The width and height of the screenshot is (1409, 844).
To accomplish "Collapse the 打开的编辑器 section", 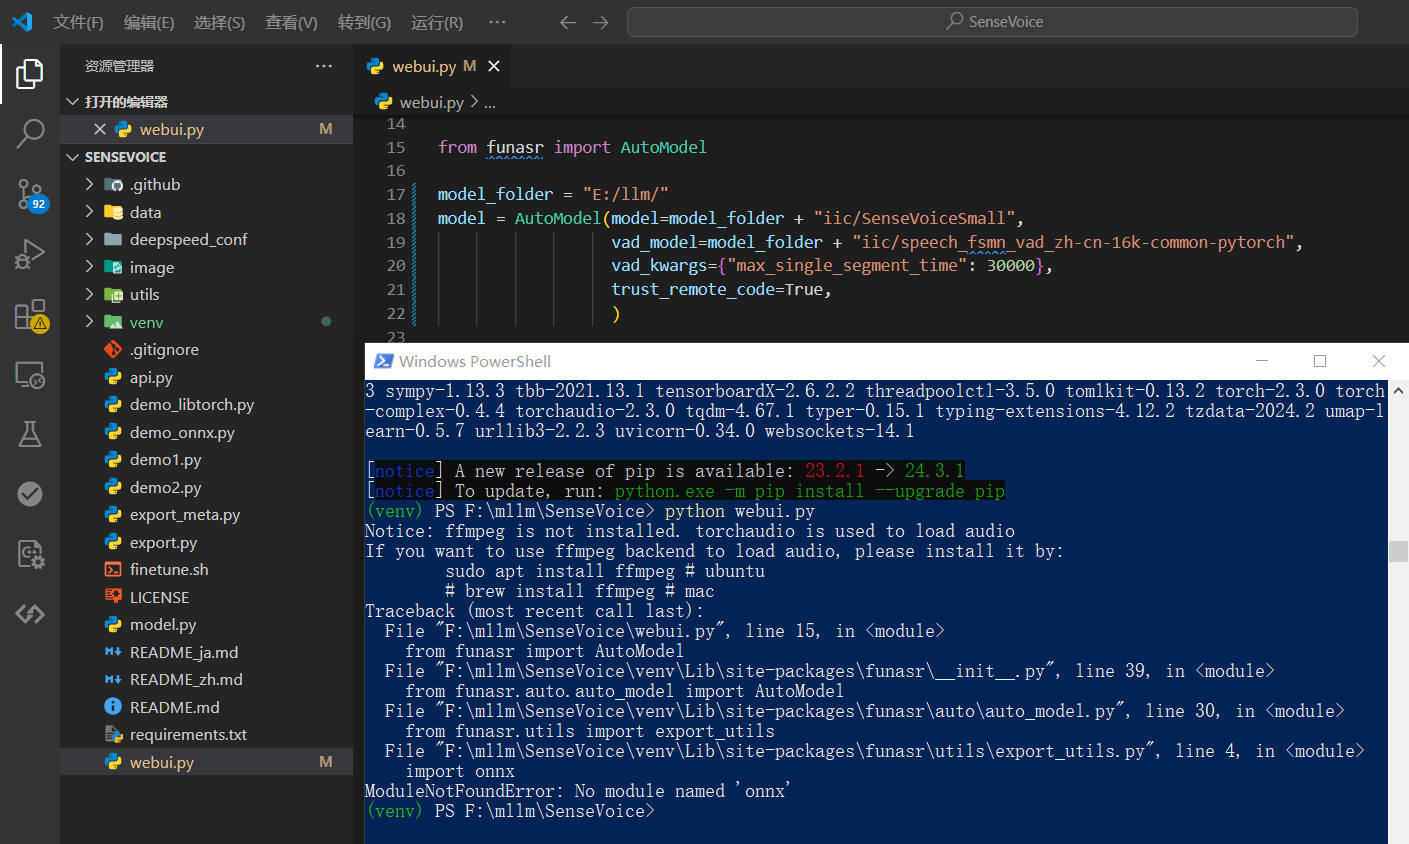I will (x=206, y=102).
